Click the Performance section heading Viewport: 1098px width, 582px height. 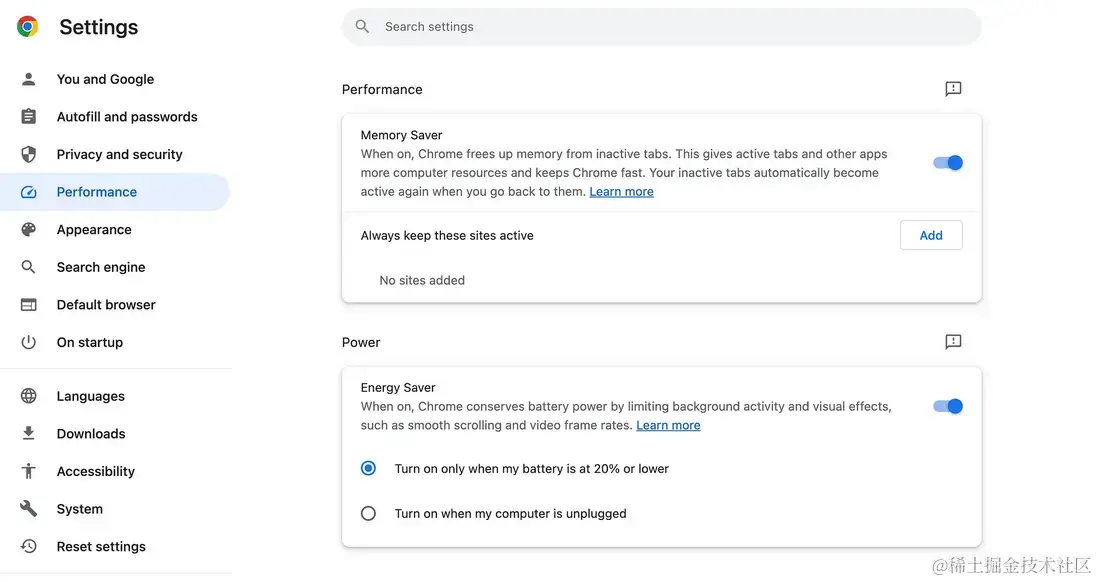coord(382,89)
